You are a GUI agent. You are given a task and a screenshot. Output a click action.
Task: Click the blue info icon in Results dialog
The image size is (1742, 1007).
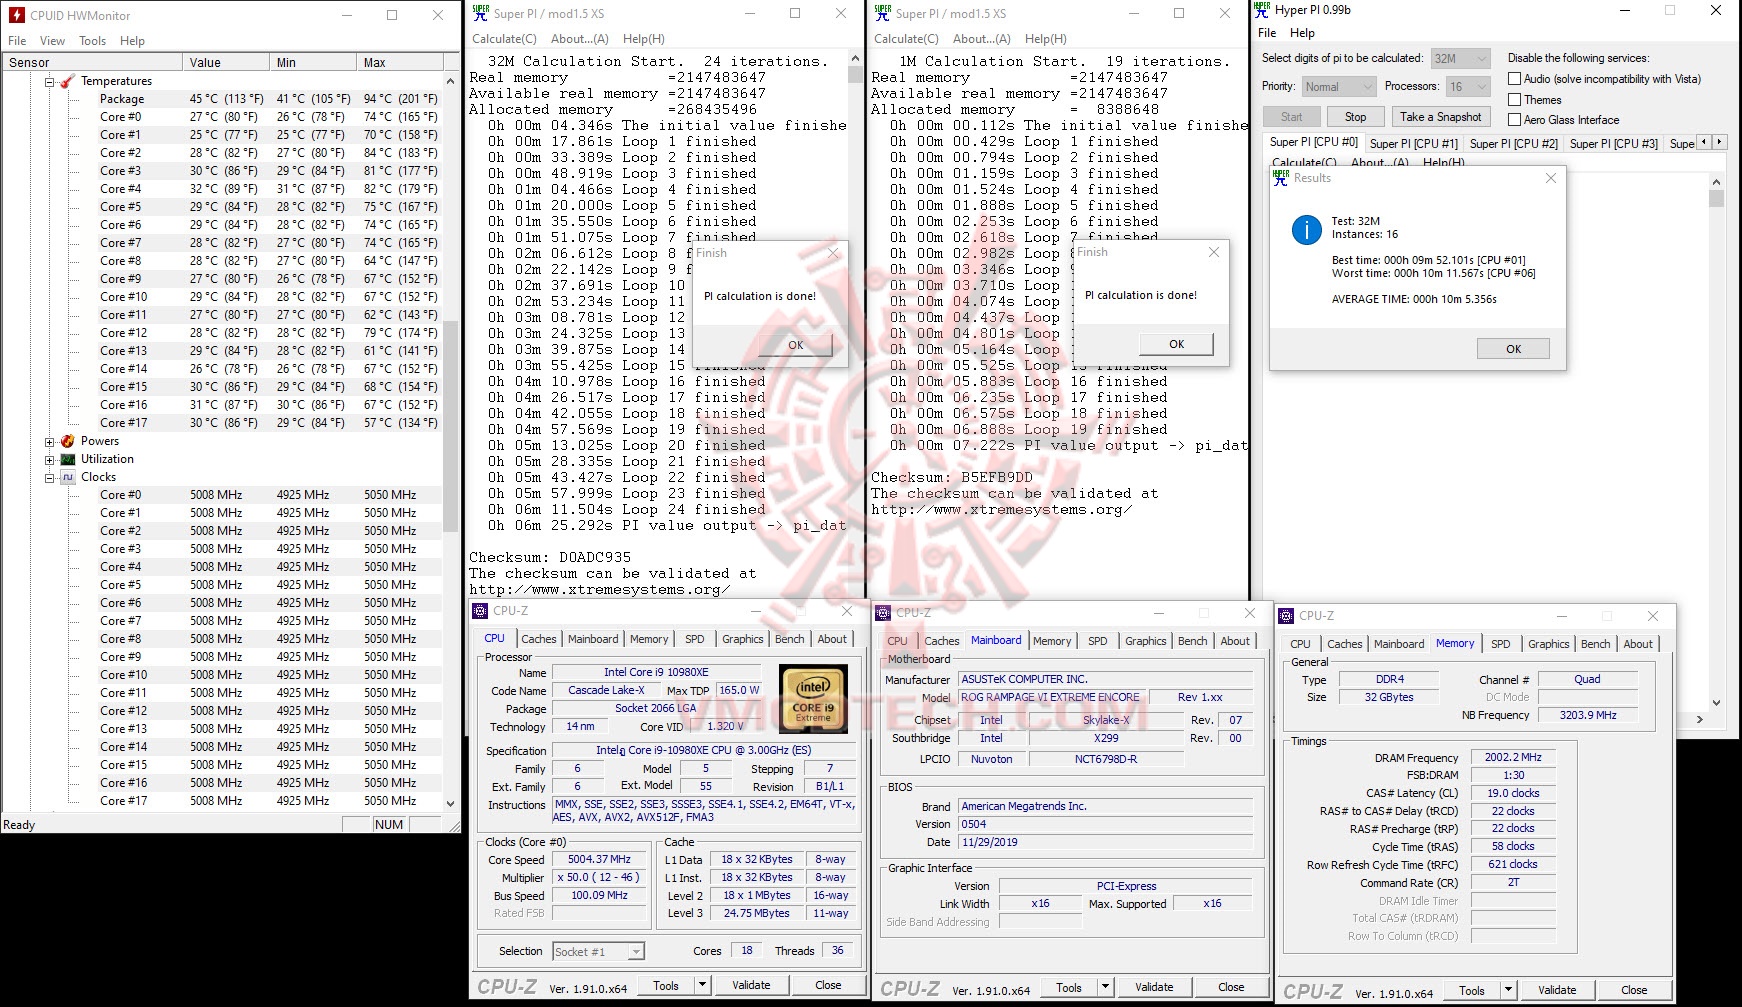(x=1306, y=230)
